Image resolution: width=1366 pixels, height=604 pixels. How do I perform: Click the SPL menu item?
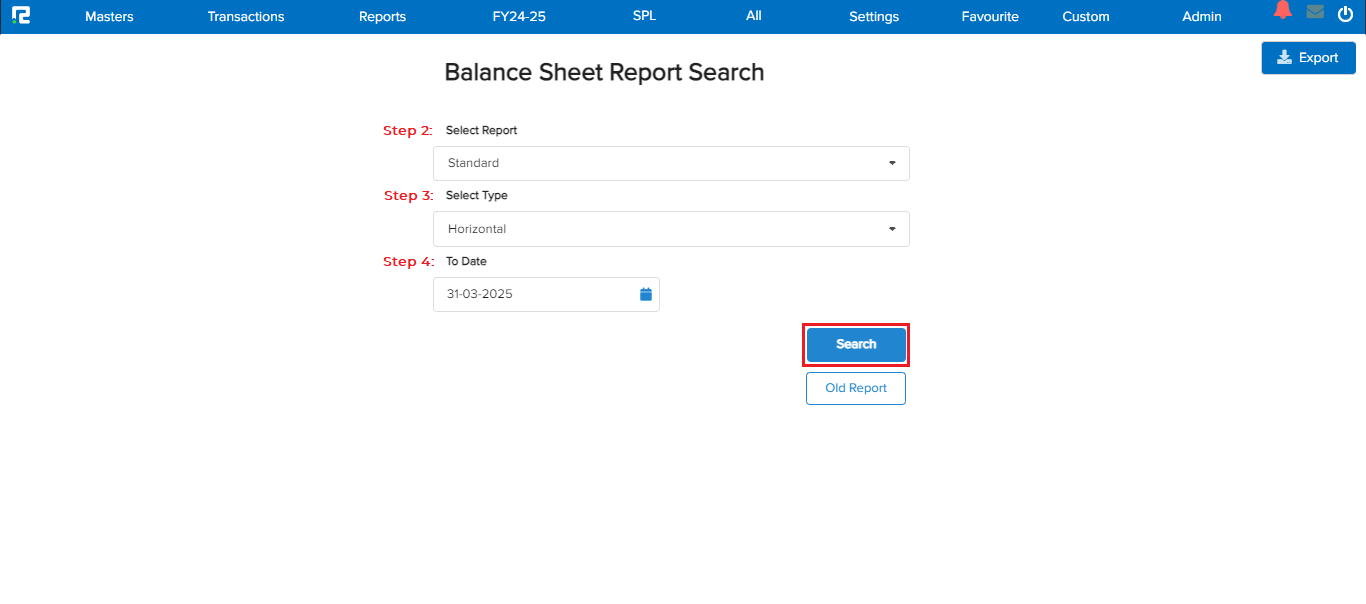(x=643, y=16)
